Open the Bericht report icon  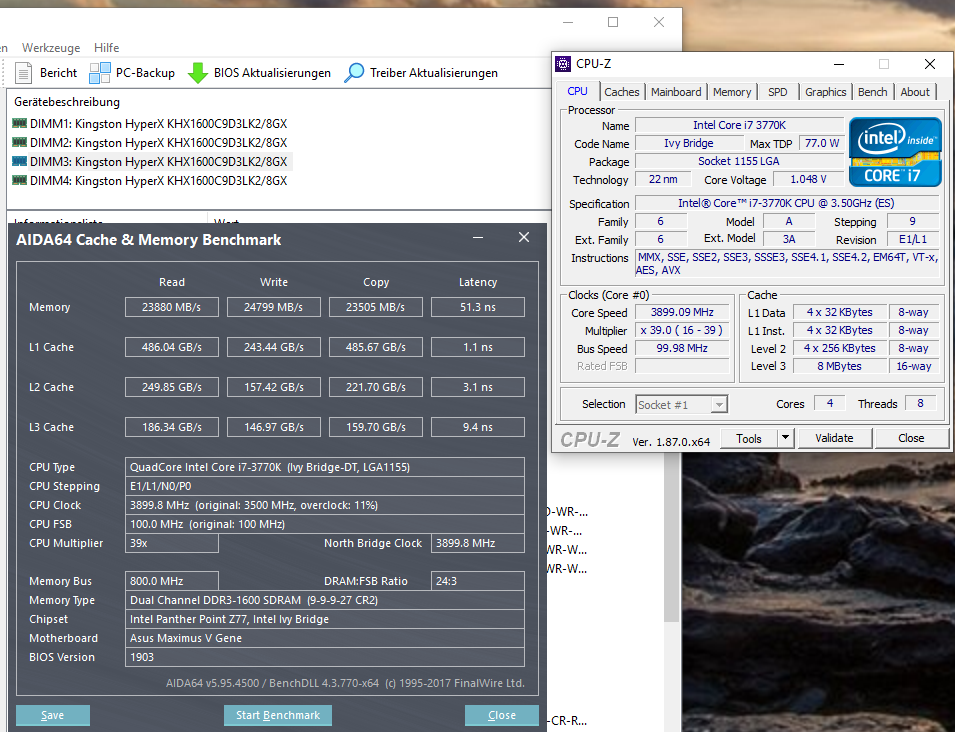click(x=24, y=73)
